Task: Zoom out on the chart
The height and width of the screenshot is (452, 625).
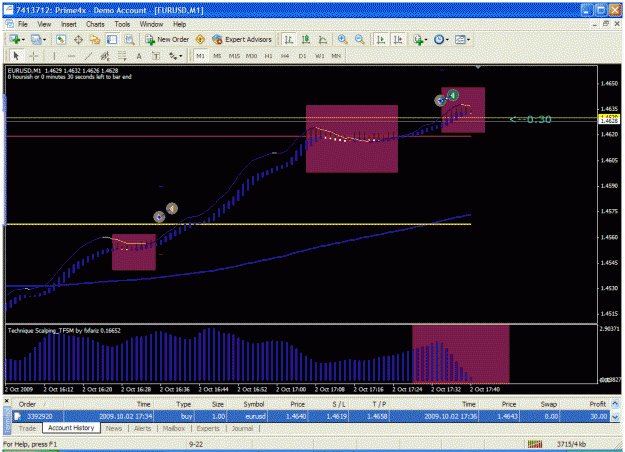Action: coord(360,39)
